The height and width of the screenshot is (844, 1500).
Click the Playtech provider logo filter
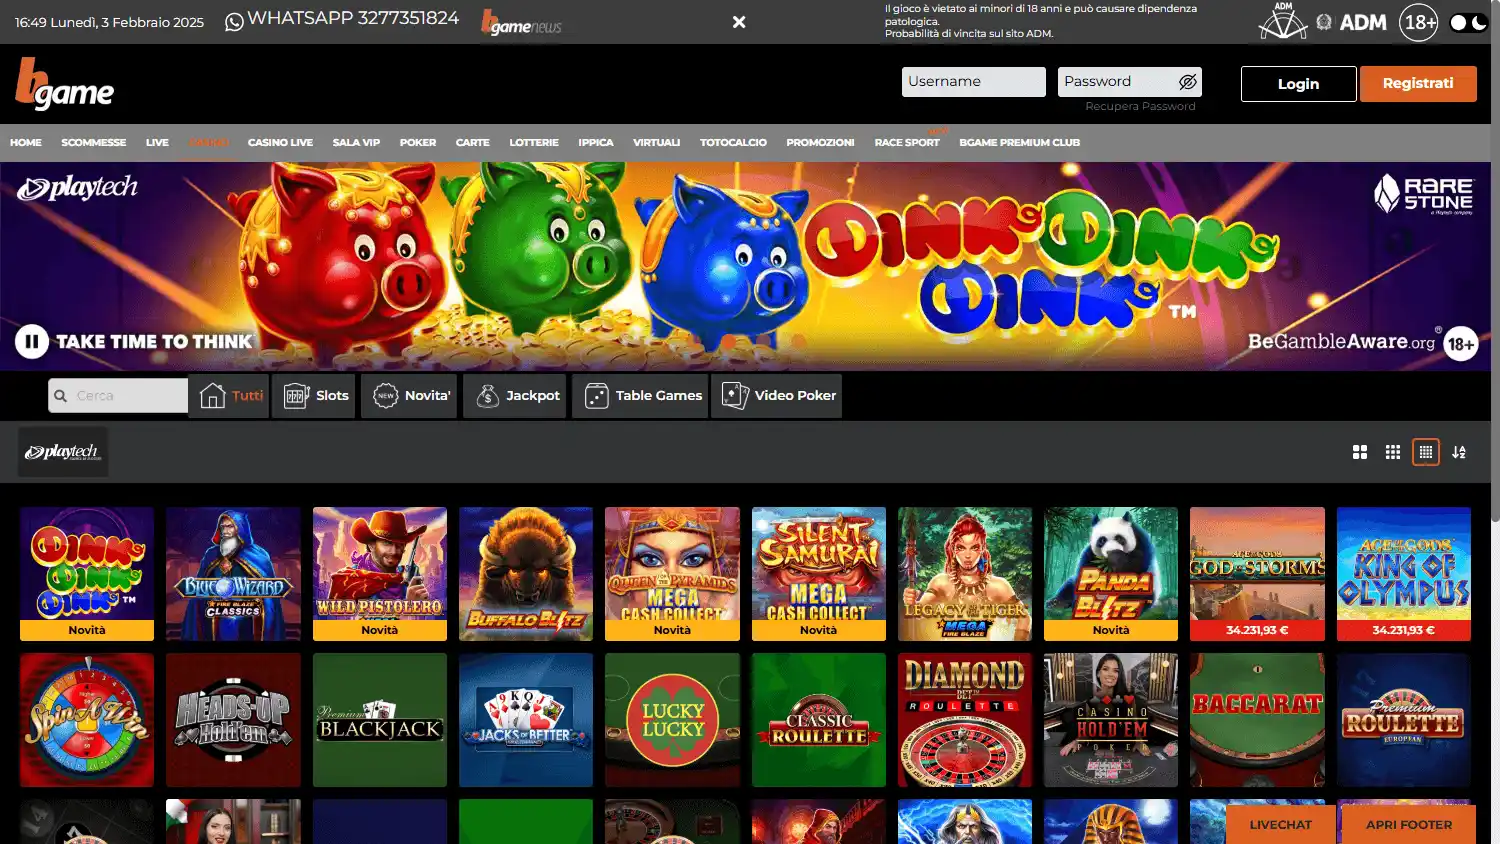pyautogui.click(x=63, y=452)
